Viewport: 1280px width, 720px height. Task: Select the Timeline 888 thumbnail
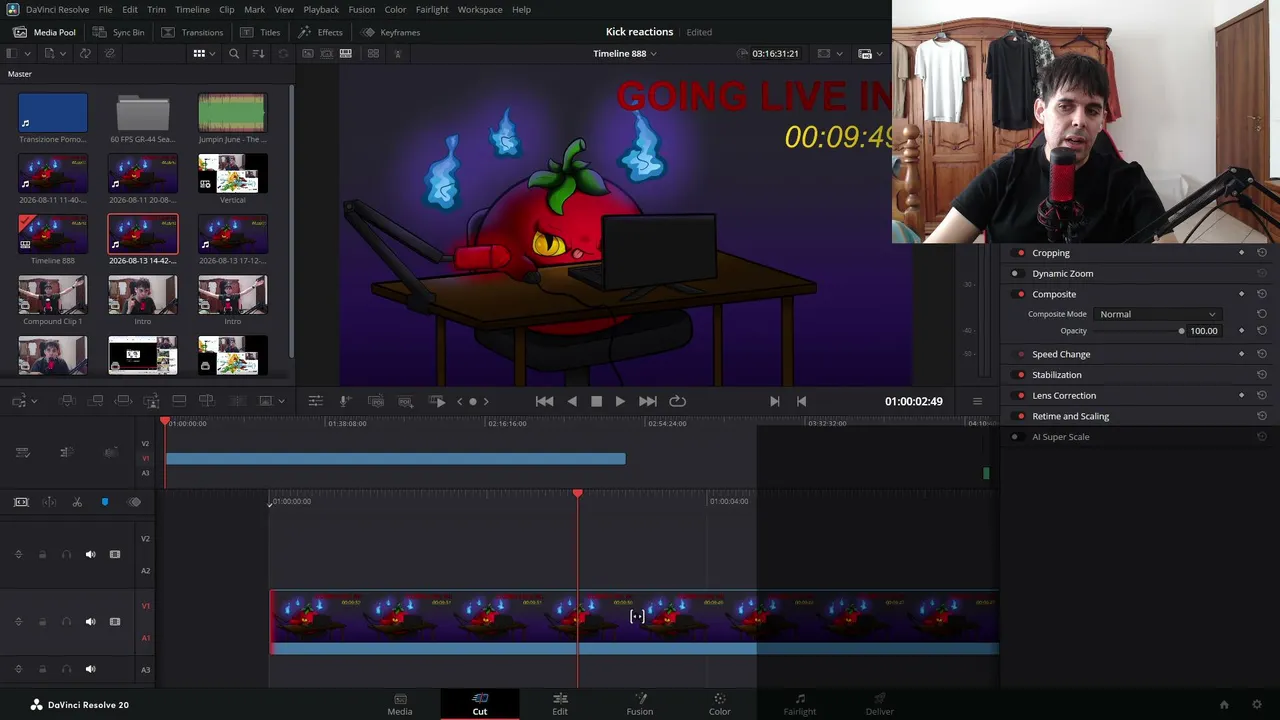[53, 234]
